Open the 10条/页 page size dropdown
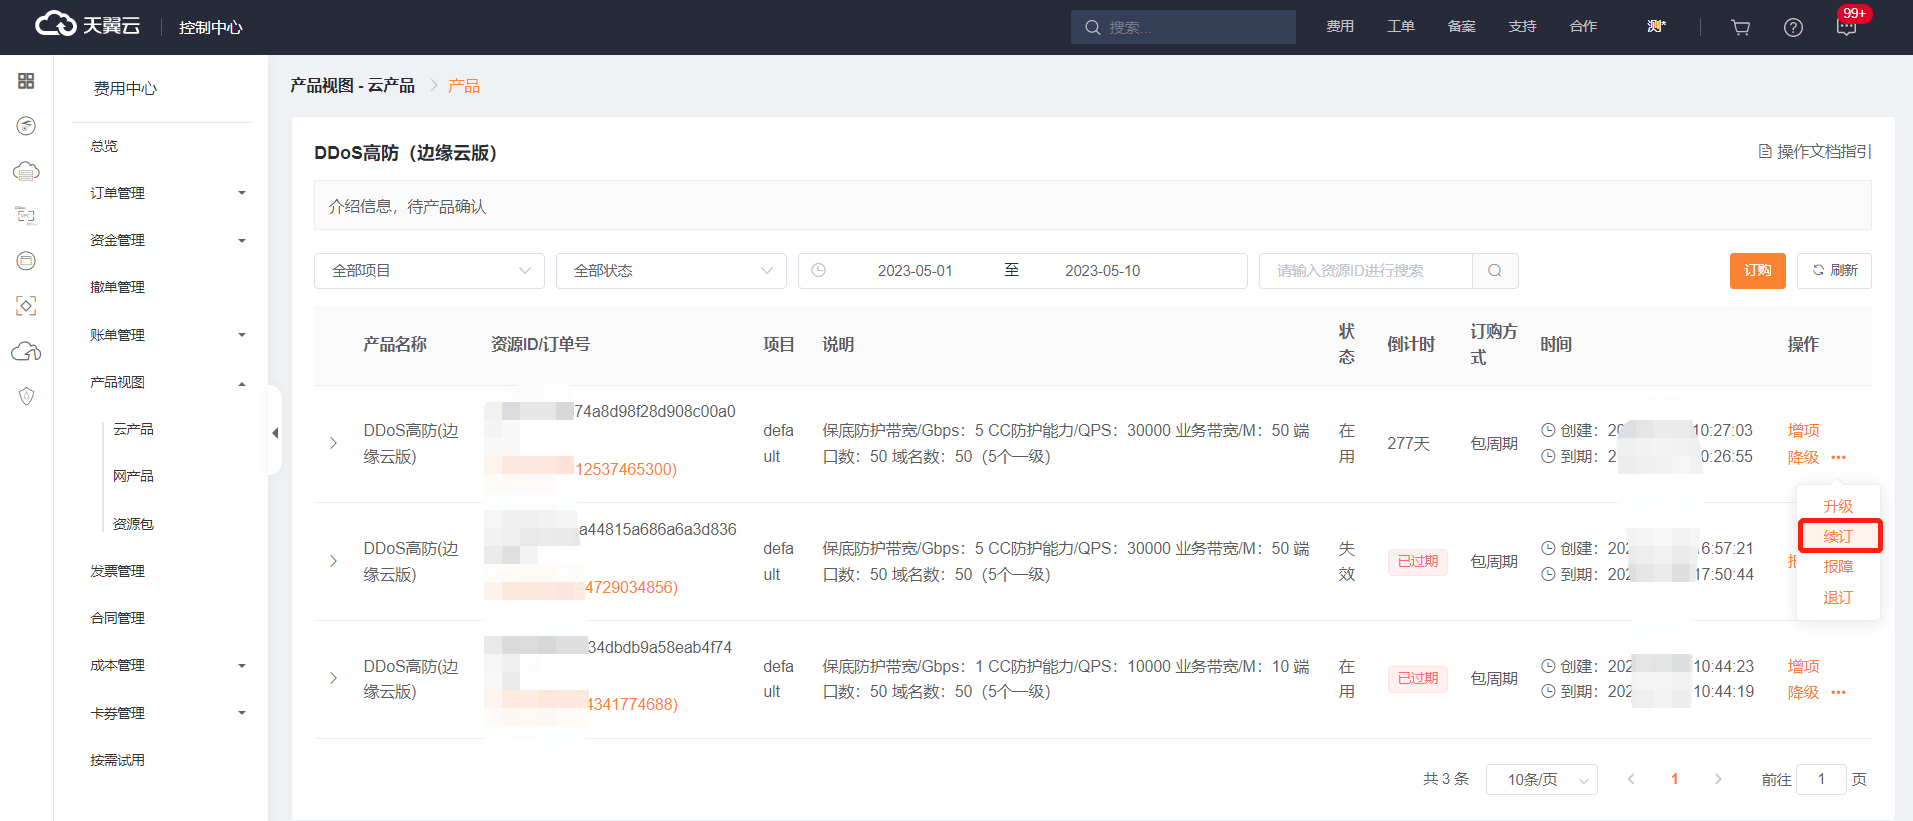 coord(1542,779)
